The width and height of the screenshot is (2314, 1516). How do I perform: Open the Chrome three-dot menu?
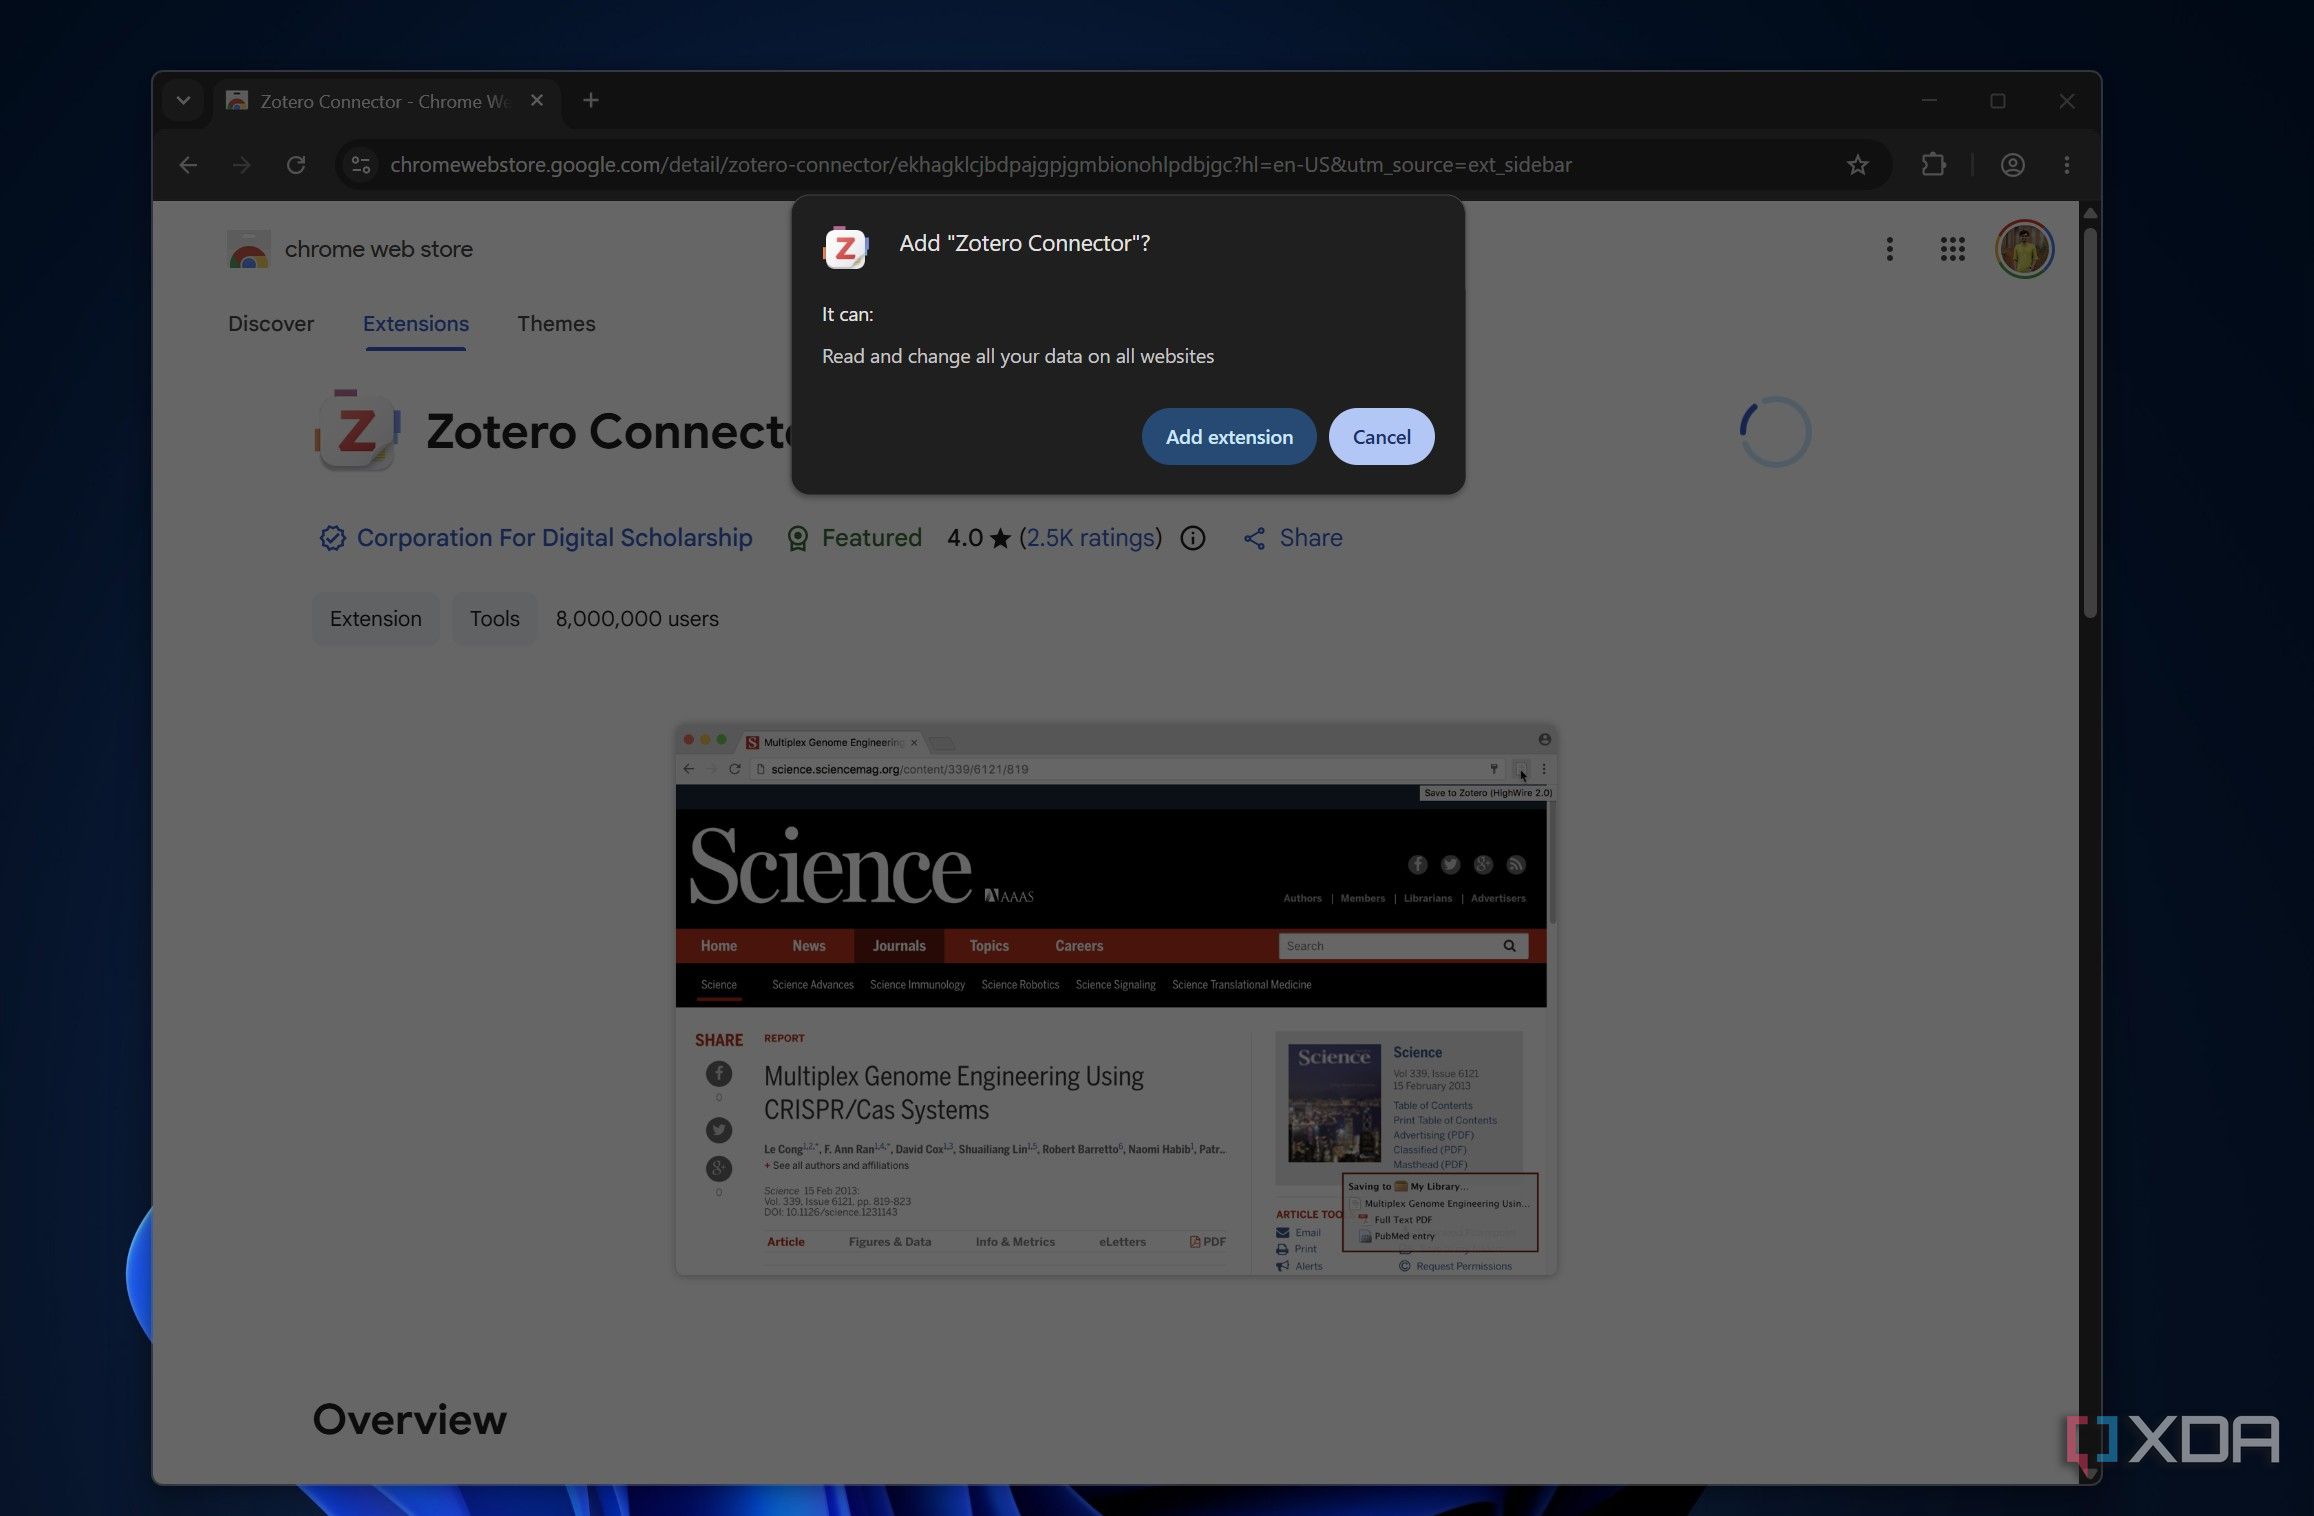(x=2067, y=165)
